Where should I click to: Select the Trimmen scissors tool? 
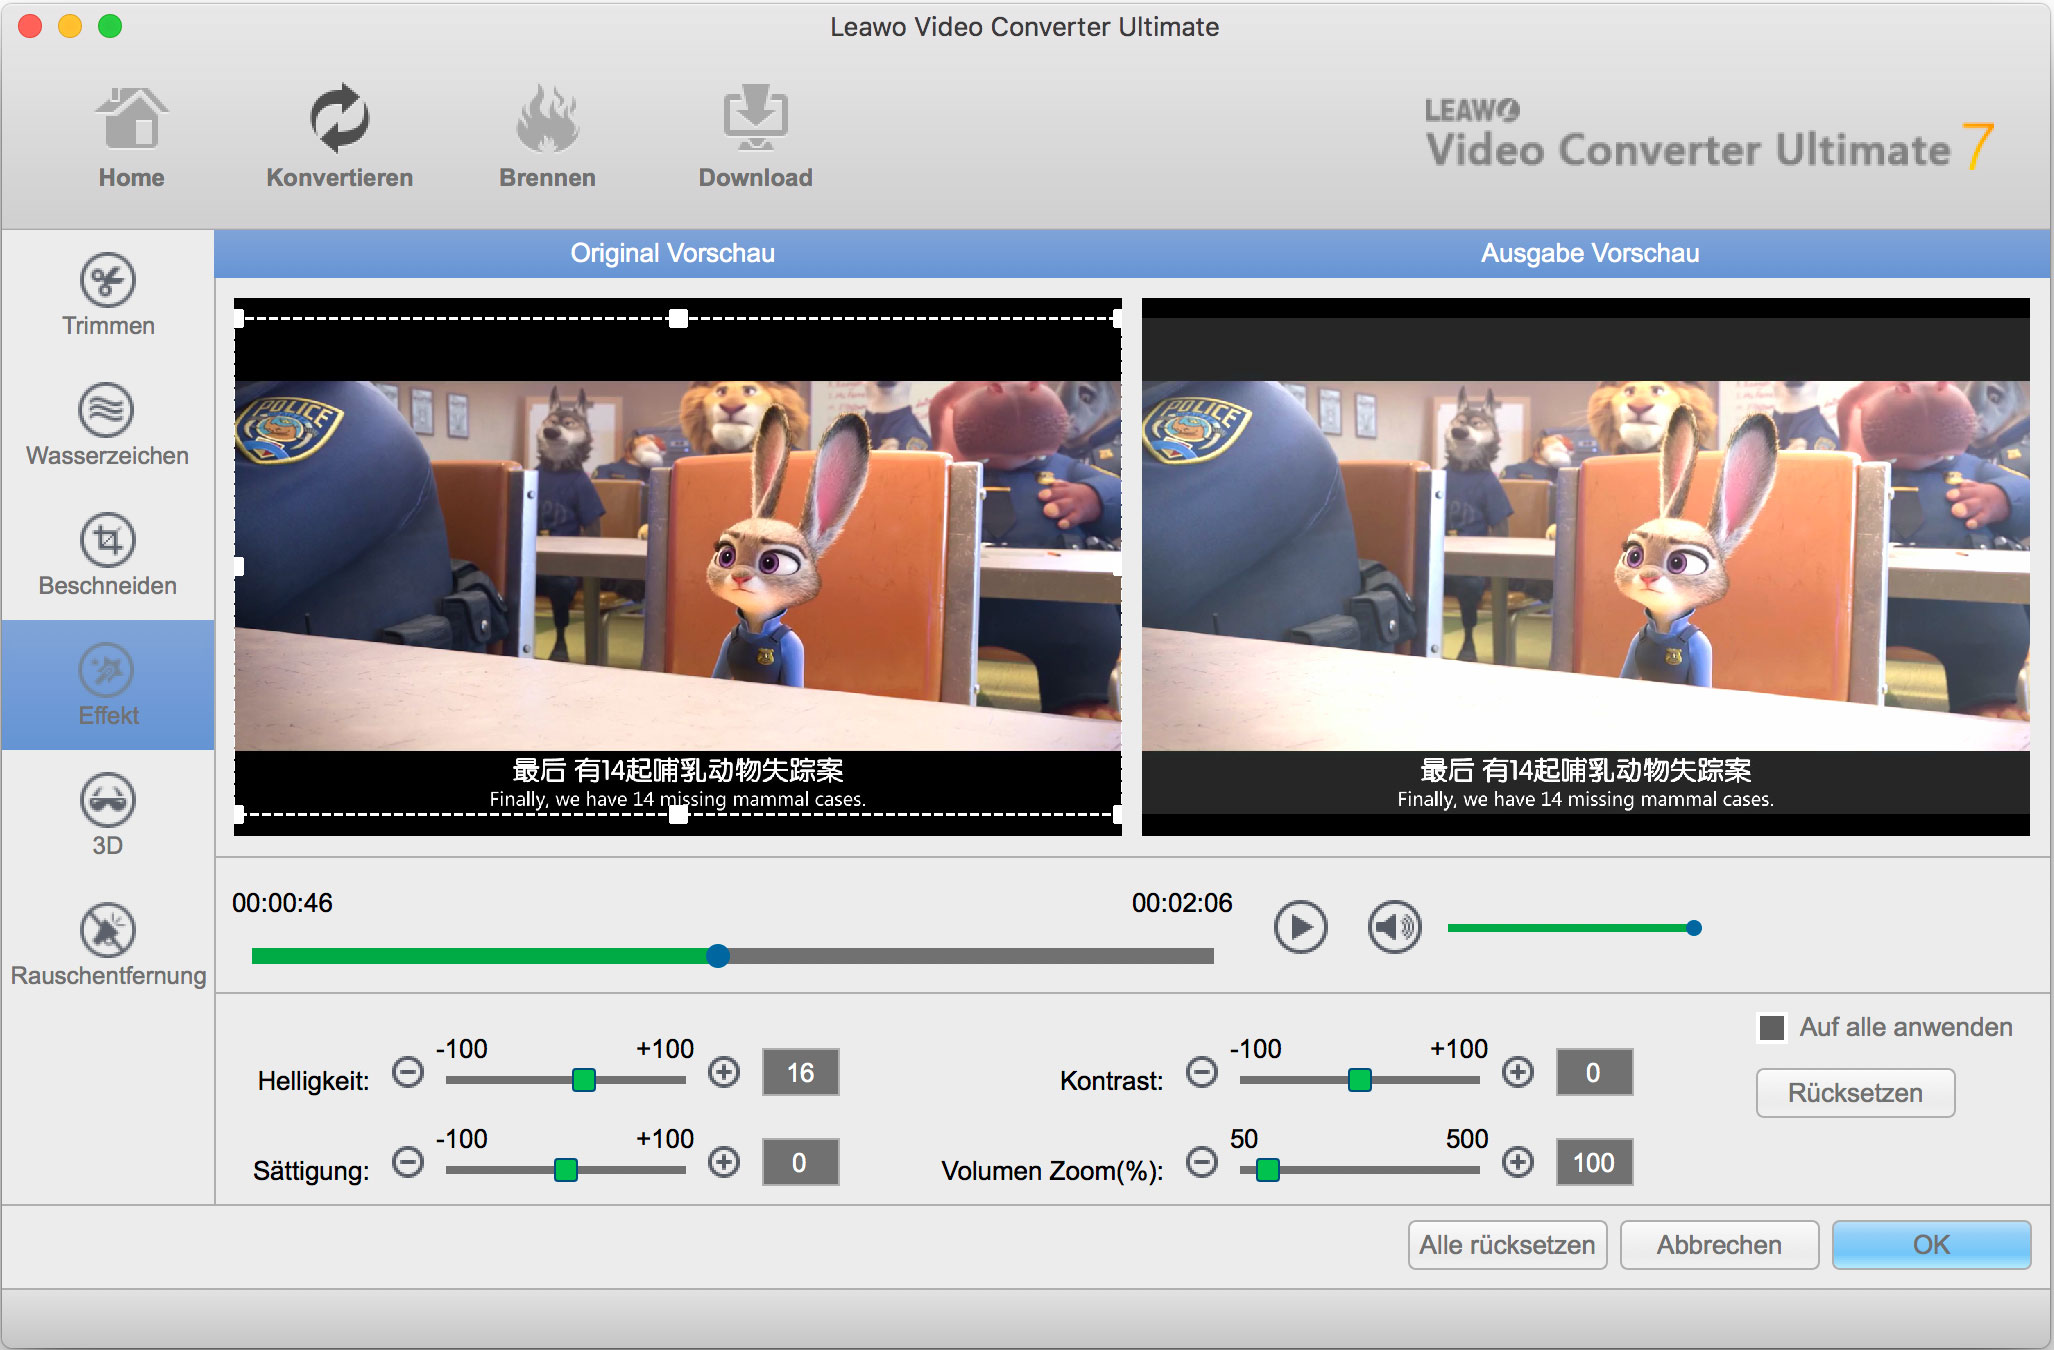108,295
